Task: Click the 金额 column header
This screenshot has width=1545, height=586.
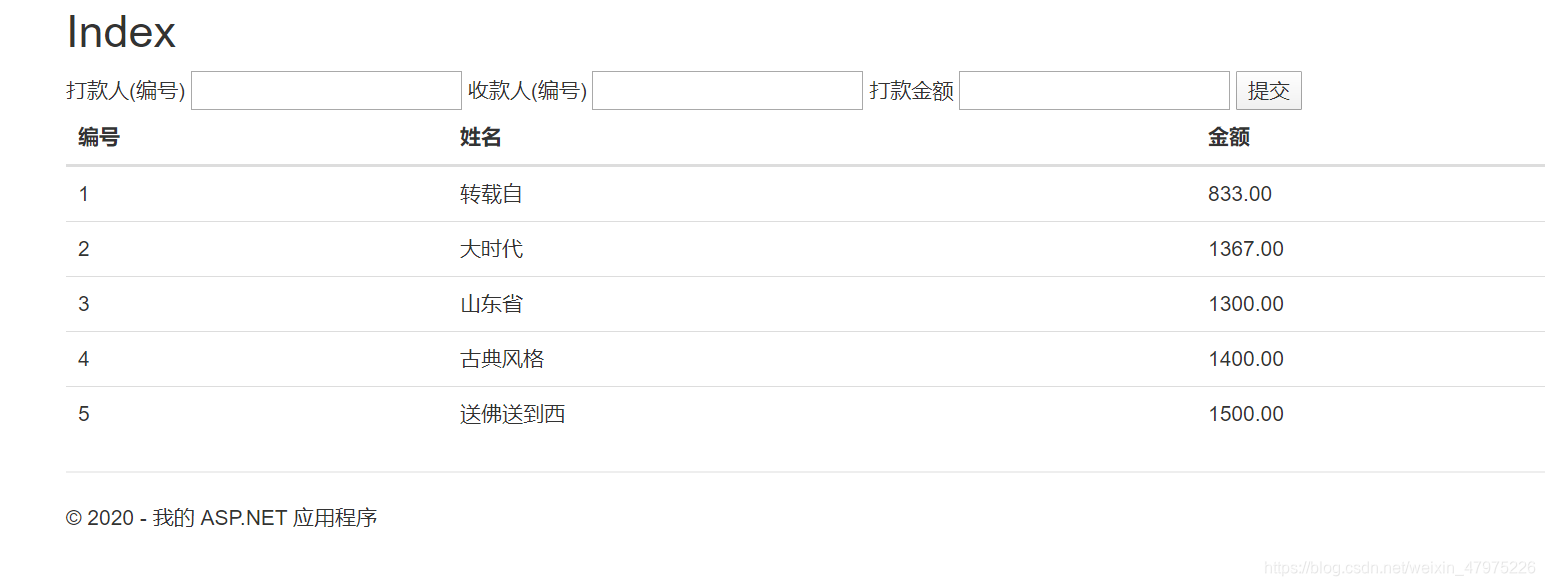Action: (1227, 137)
